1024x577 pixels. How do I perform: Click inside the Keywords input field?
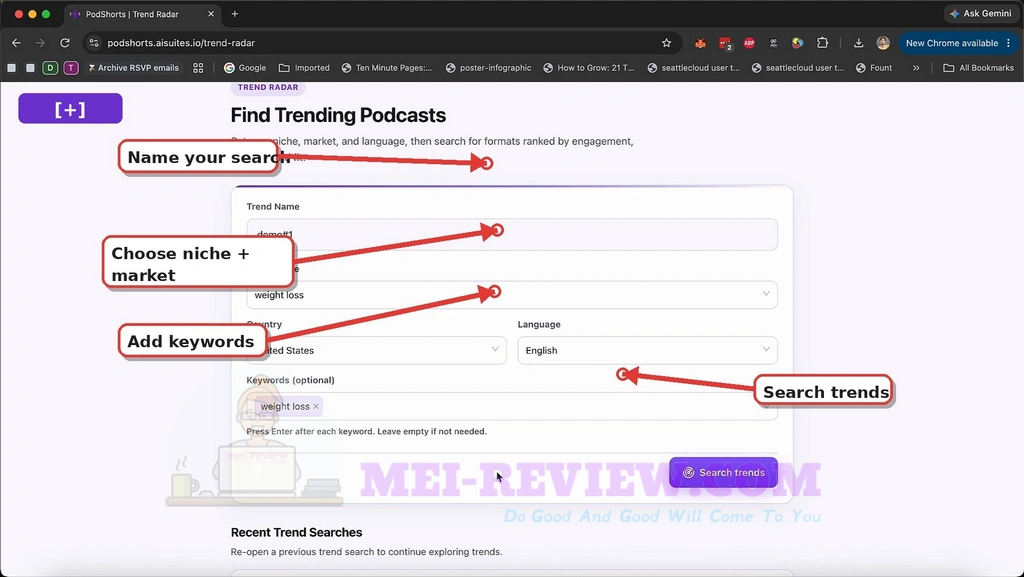click(512, 406)
